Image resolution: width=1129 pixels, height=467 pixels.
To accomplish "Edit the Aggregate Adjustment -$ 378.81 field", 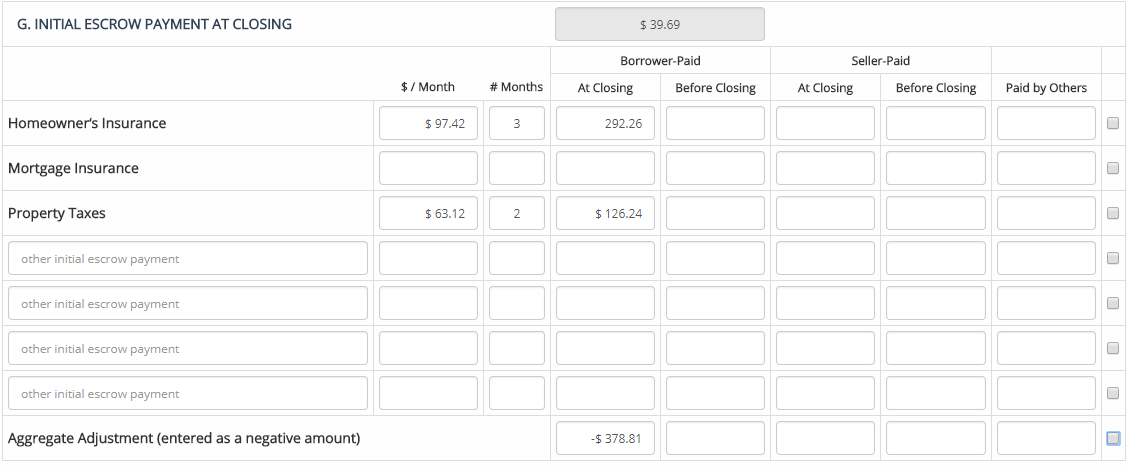I will coord(605,438).
